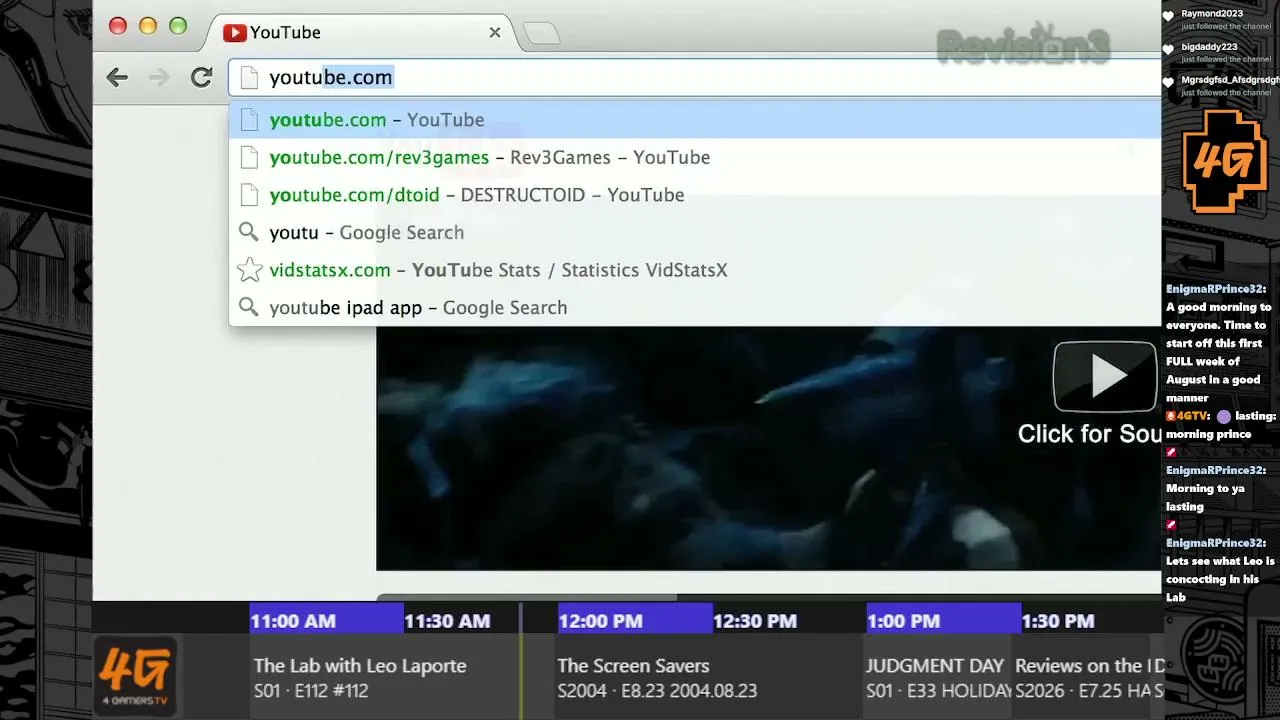Click the star icon beside vidstatsx.com
Screen dimensions: 1280x720
[x=249, y=270]
